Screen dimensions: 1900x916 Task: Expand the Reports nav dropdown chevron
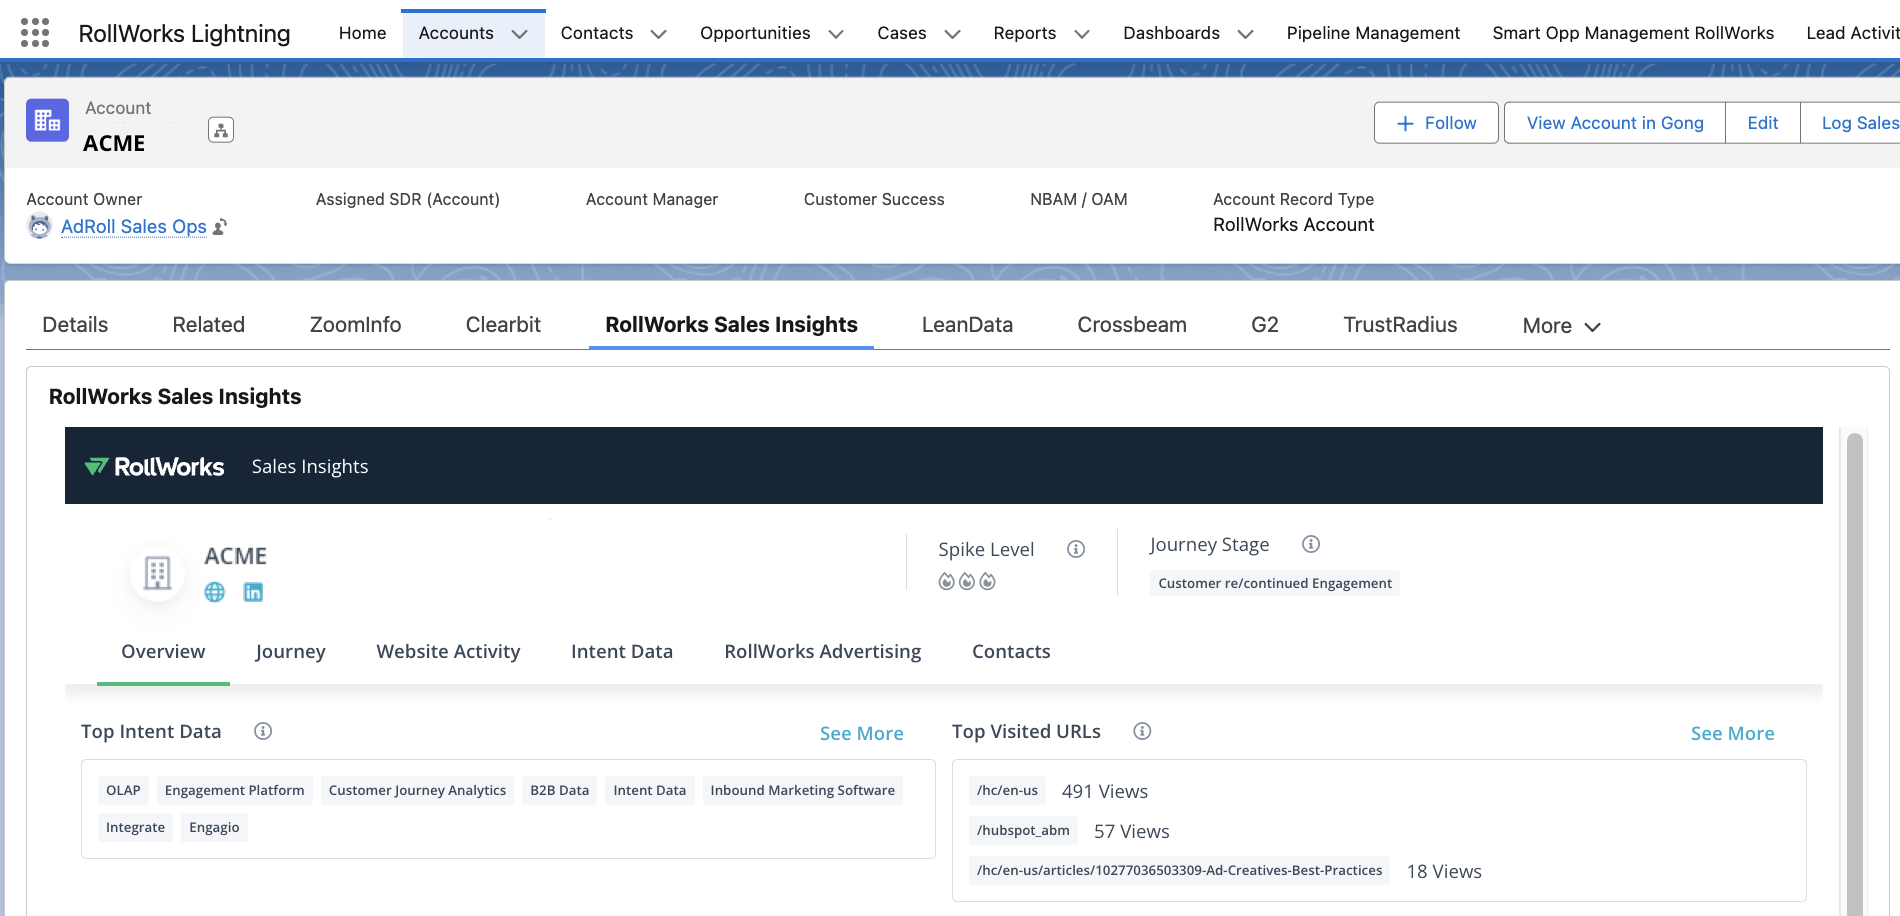(1082, 34)
